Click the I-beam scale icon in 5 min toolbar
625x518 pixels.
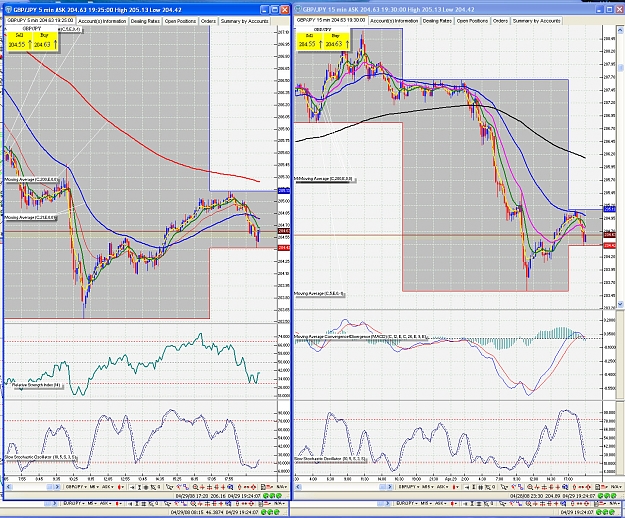[139, 487]
